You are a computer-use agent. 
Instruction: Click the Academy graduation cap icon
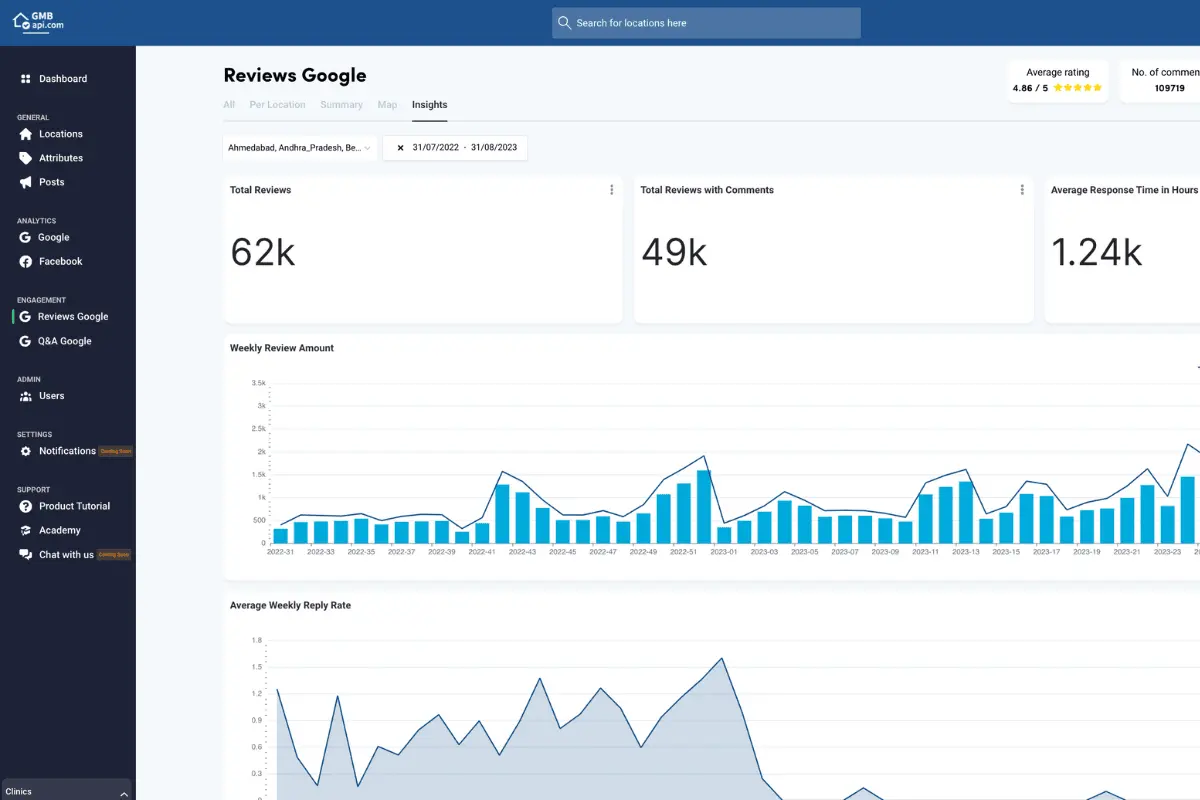(26, 530)
